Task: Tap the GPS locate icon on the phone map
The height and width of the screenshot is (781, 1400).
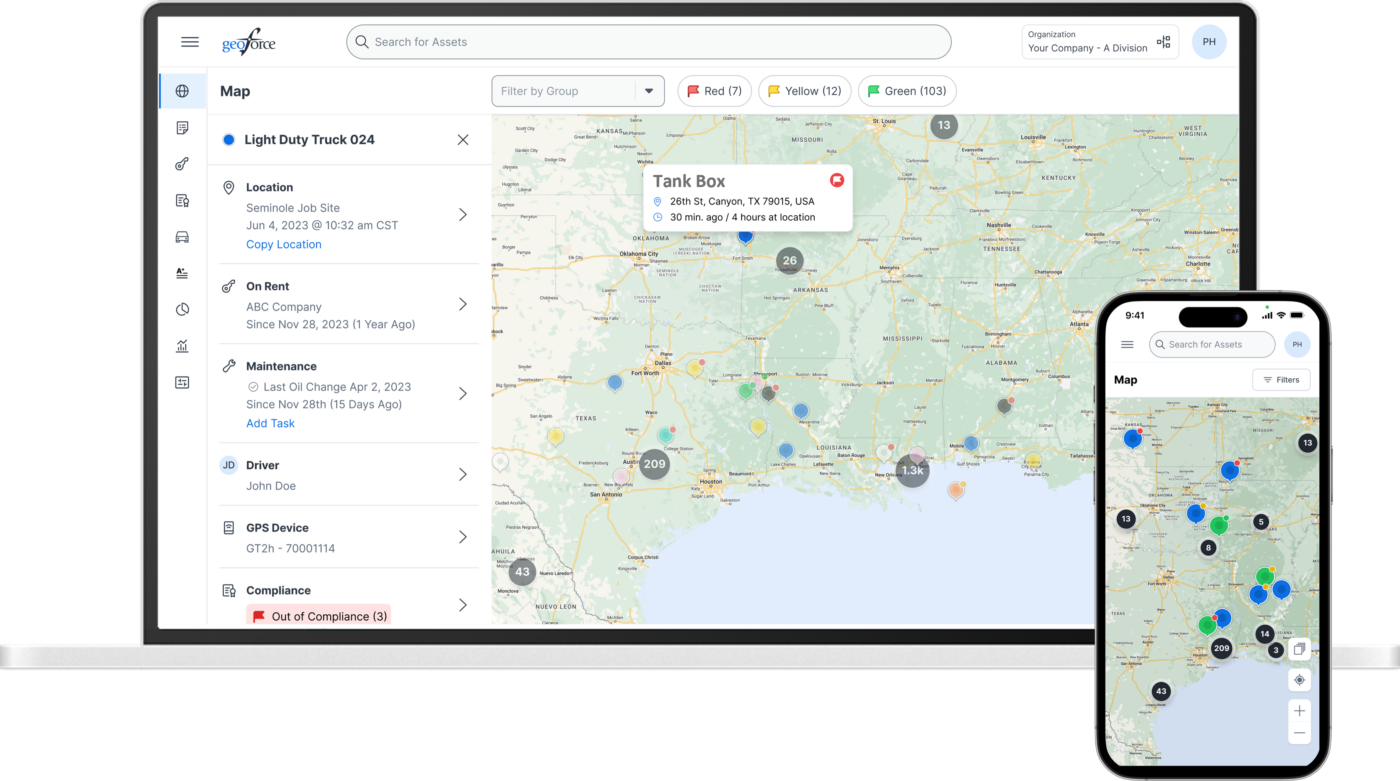Action: 1299,679
